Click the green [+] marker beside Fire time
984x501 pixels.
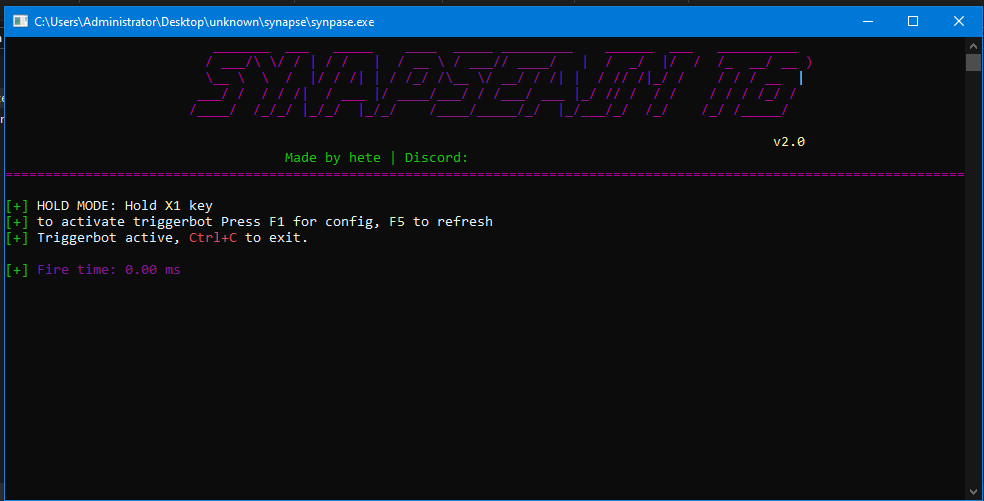point(17,270)
